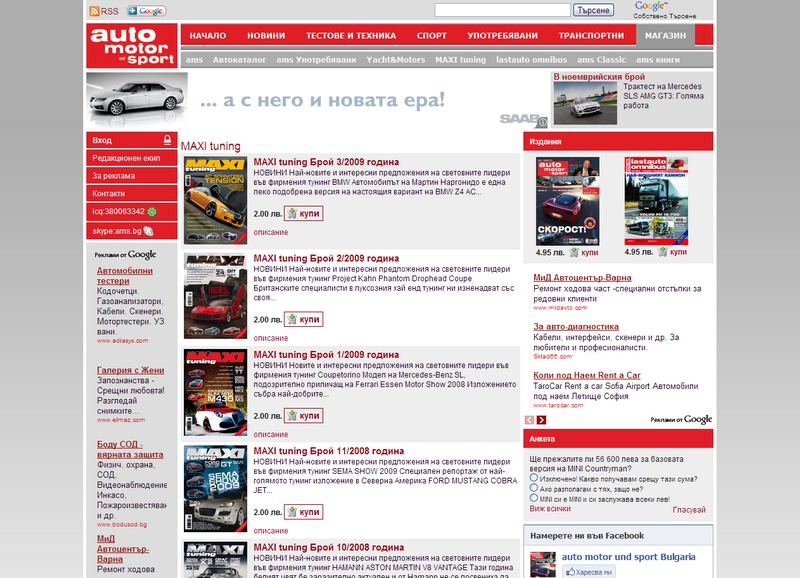Buy MAXI tuning Брой 3/2009
800x578 pixels.
[304, 213]
